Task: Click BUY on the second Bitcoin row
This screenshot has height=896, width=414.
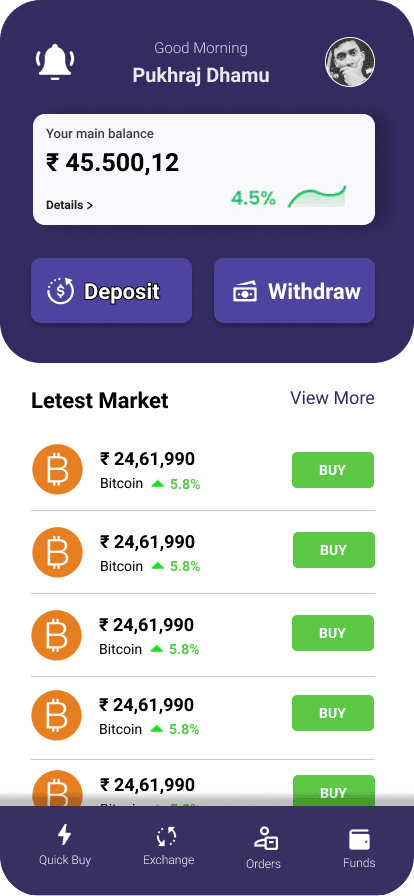Action: (x=334, y=550)
